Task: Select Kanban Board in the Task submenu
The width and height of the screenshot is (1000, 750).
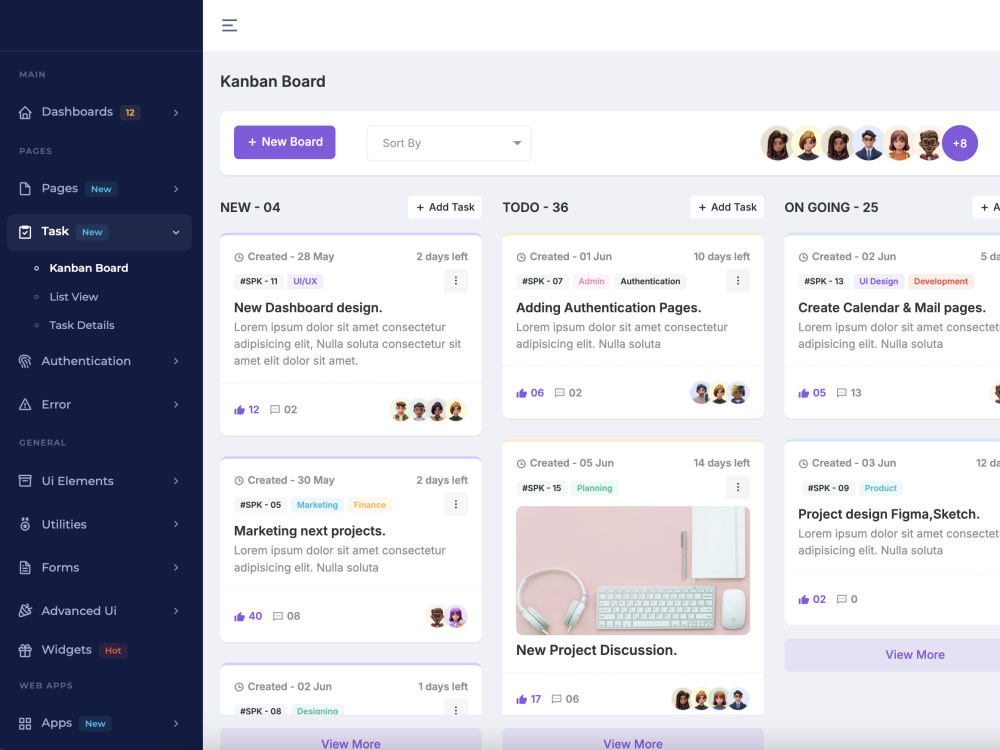Action: pyautogui.click(x=89, y=268)
